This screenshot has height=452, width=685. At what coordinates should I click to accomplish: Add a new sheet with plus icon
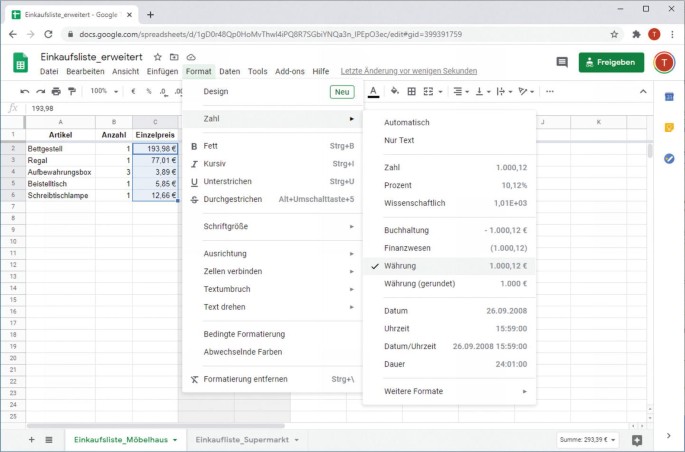click(x=31, y=439)
